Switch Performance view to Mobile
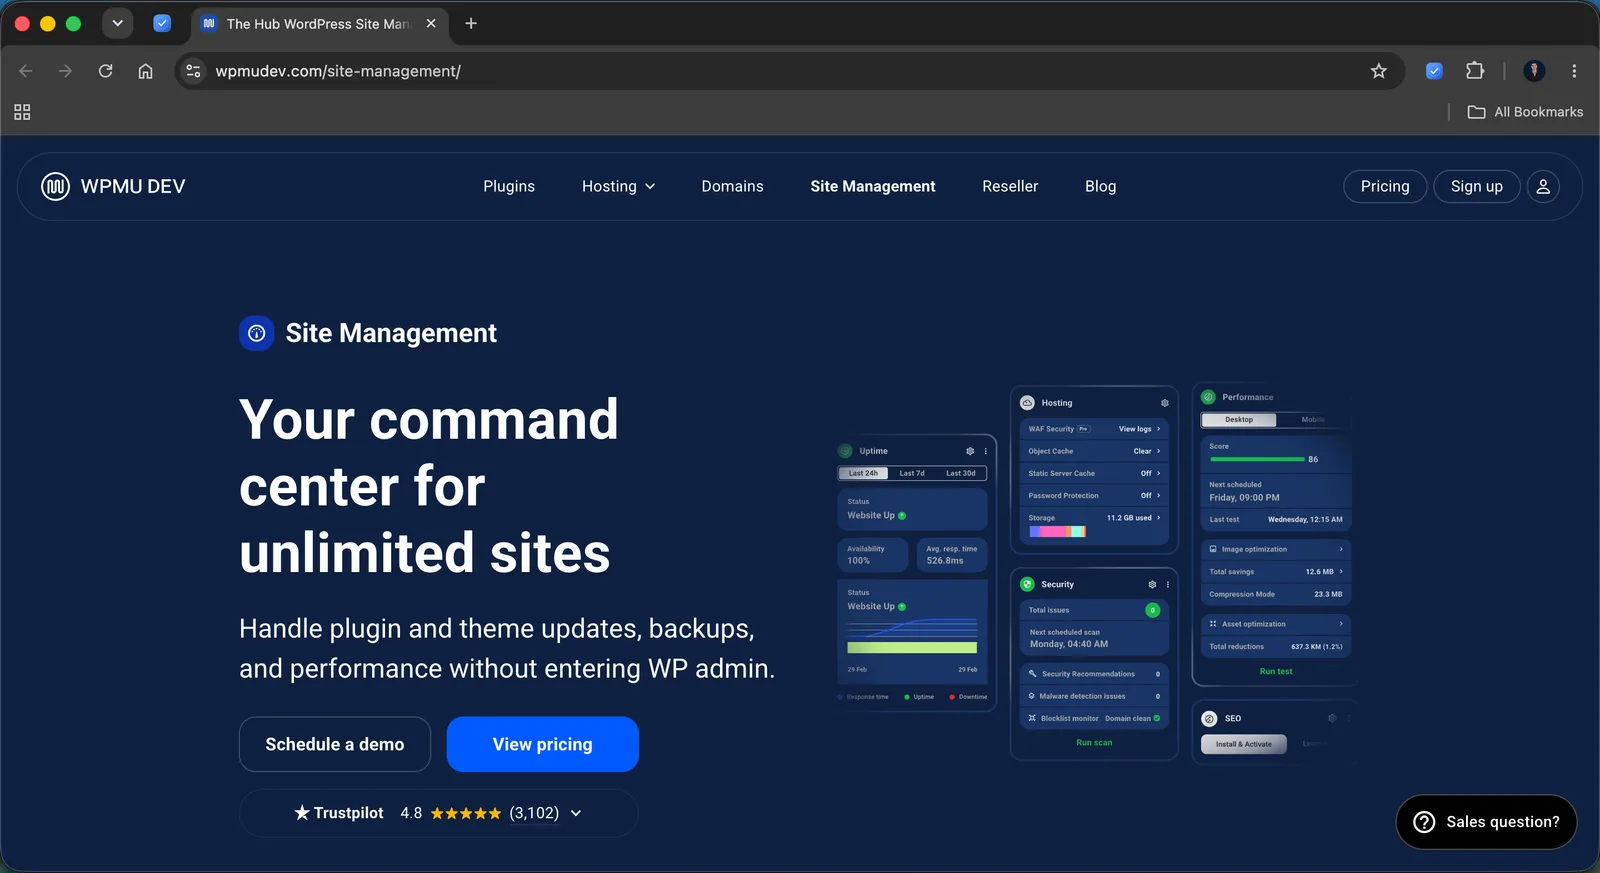Image resolution: width=1600 pixels, height=873 pixels. coord(1313,420)
